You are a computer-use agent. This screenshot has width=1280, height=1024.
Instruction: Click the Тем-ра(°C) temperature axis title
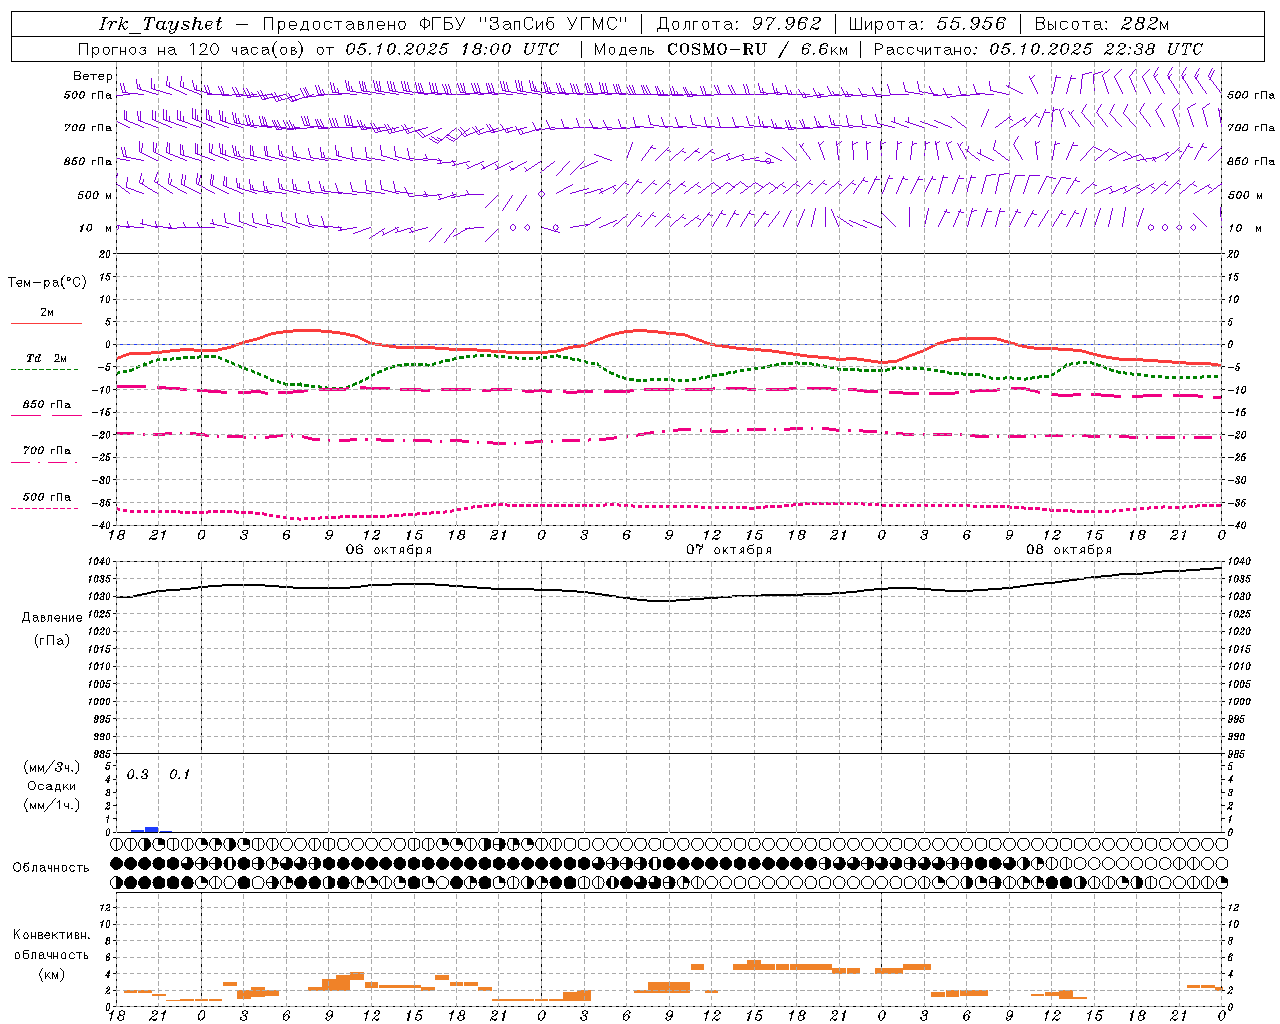(47, 283)
